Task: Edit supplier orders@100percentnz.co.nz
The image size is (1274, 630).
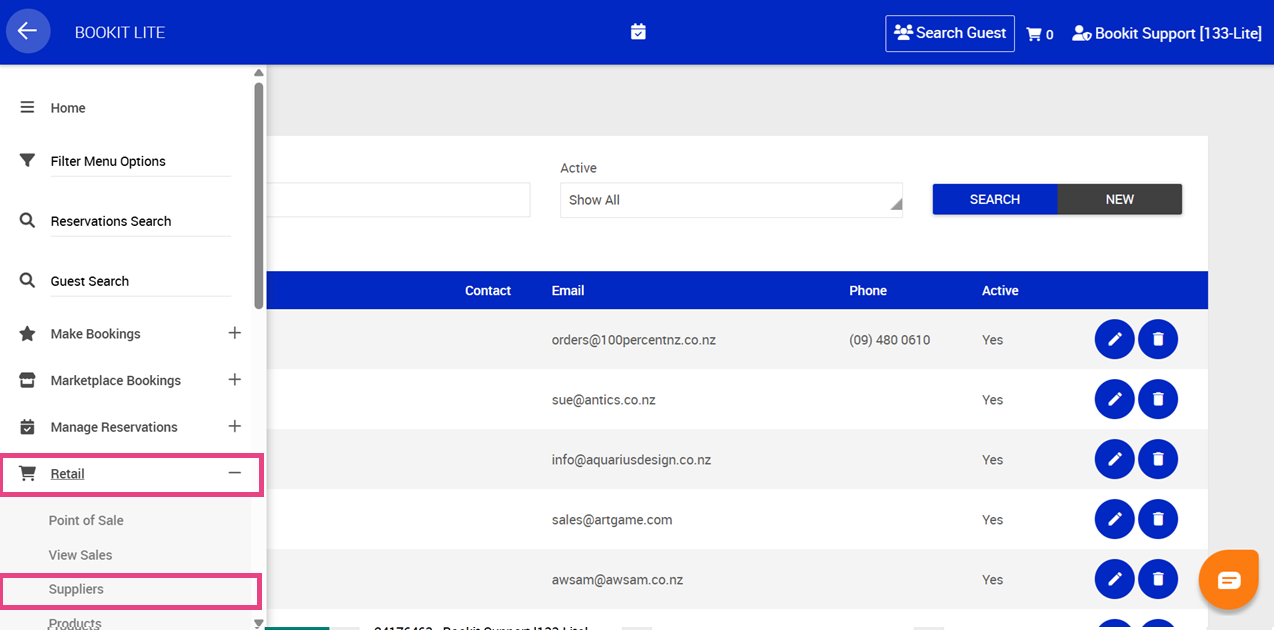Action: (x=1115, y=339)
